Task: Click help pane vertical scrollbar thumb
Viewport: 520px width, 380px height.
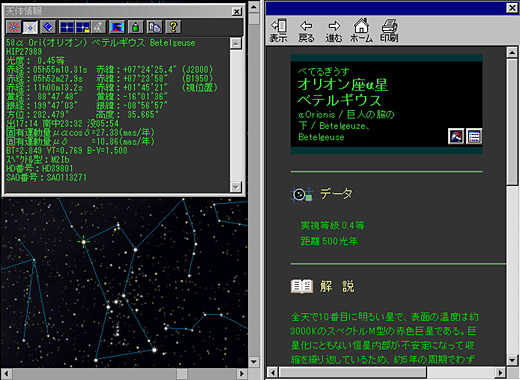Action: (x=512, y=122)
